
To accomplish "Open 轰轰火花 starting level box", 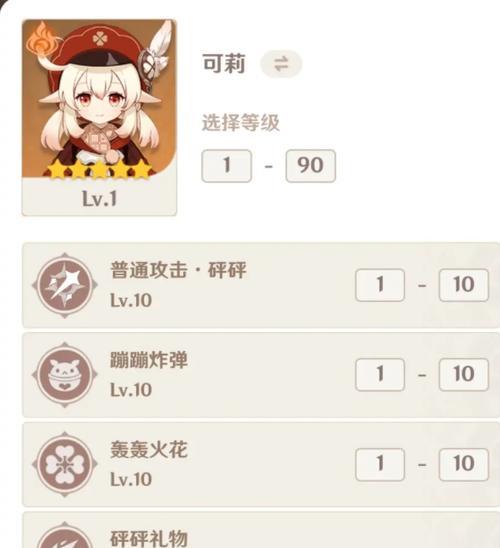I will [x=380, y=464].
